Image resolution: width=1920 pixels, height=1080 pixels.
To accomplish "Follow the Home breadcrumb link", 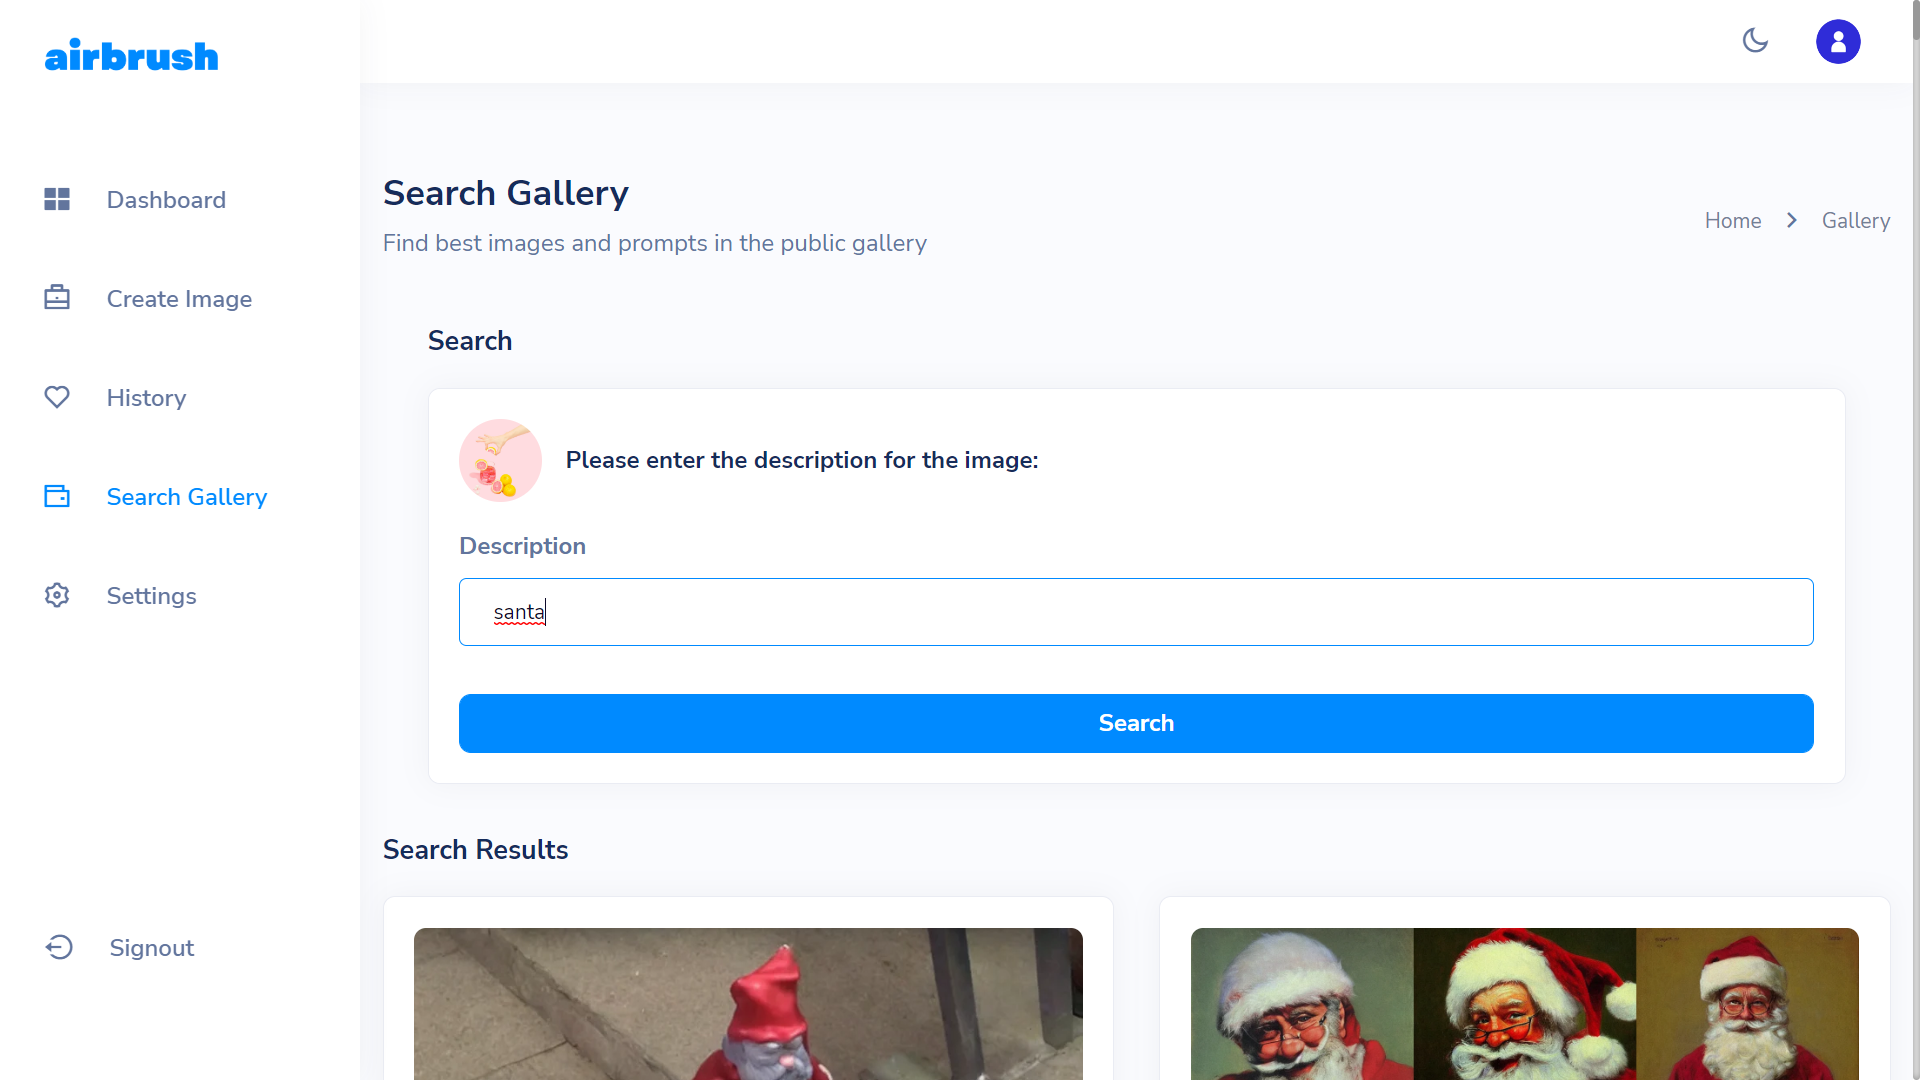I will (1733, 221).
